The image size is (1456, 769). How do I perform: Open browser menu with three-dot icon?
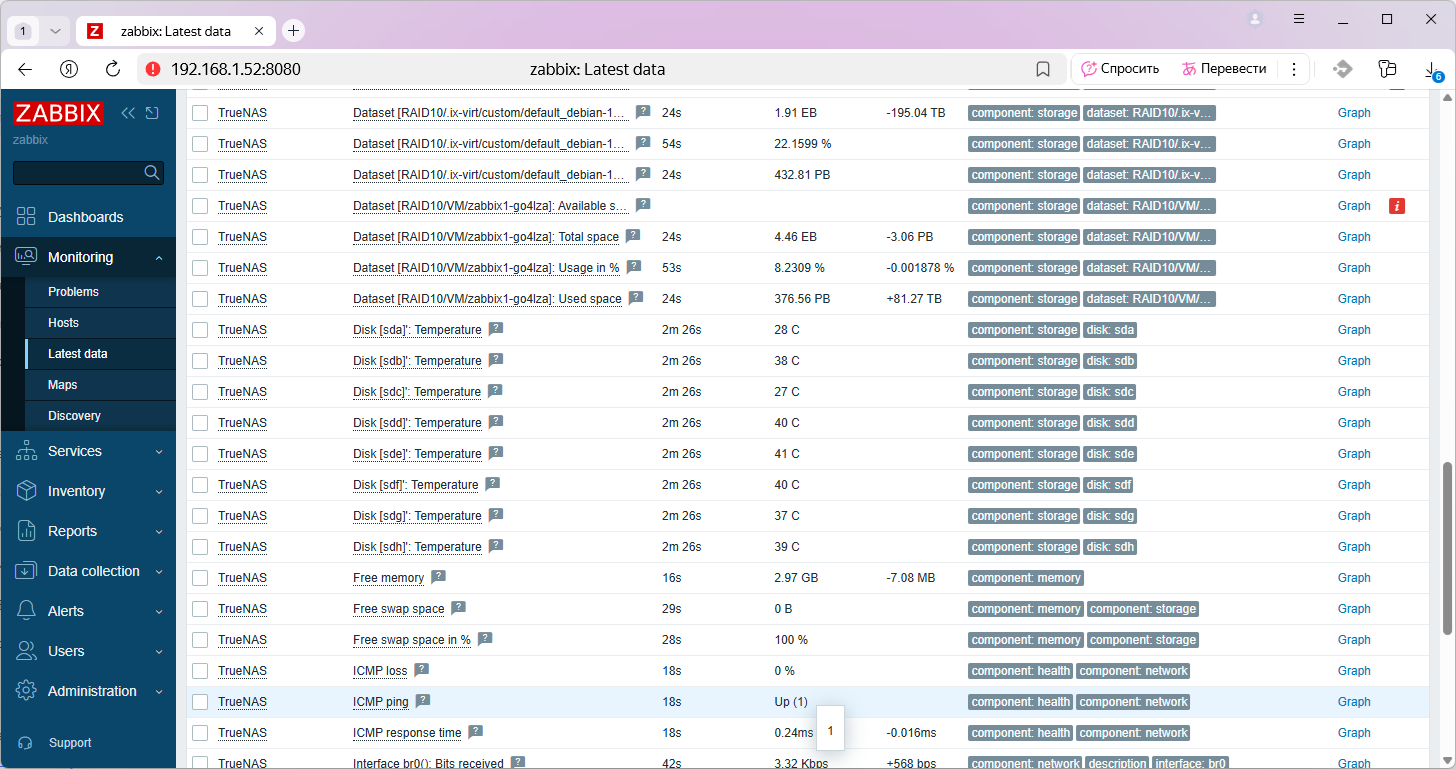pyautogui.click(x=1294, y=69)
